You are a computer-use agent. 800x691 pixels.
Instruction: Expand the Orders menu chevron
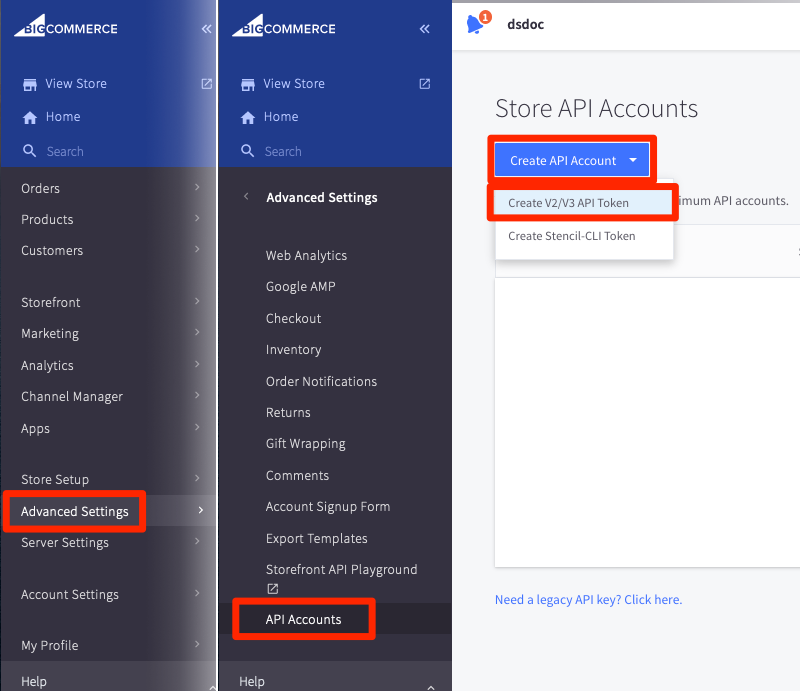point(197,187)
